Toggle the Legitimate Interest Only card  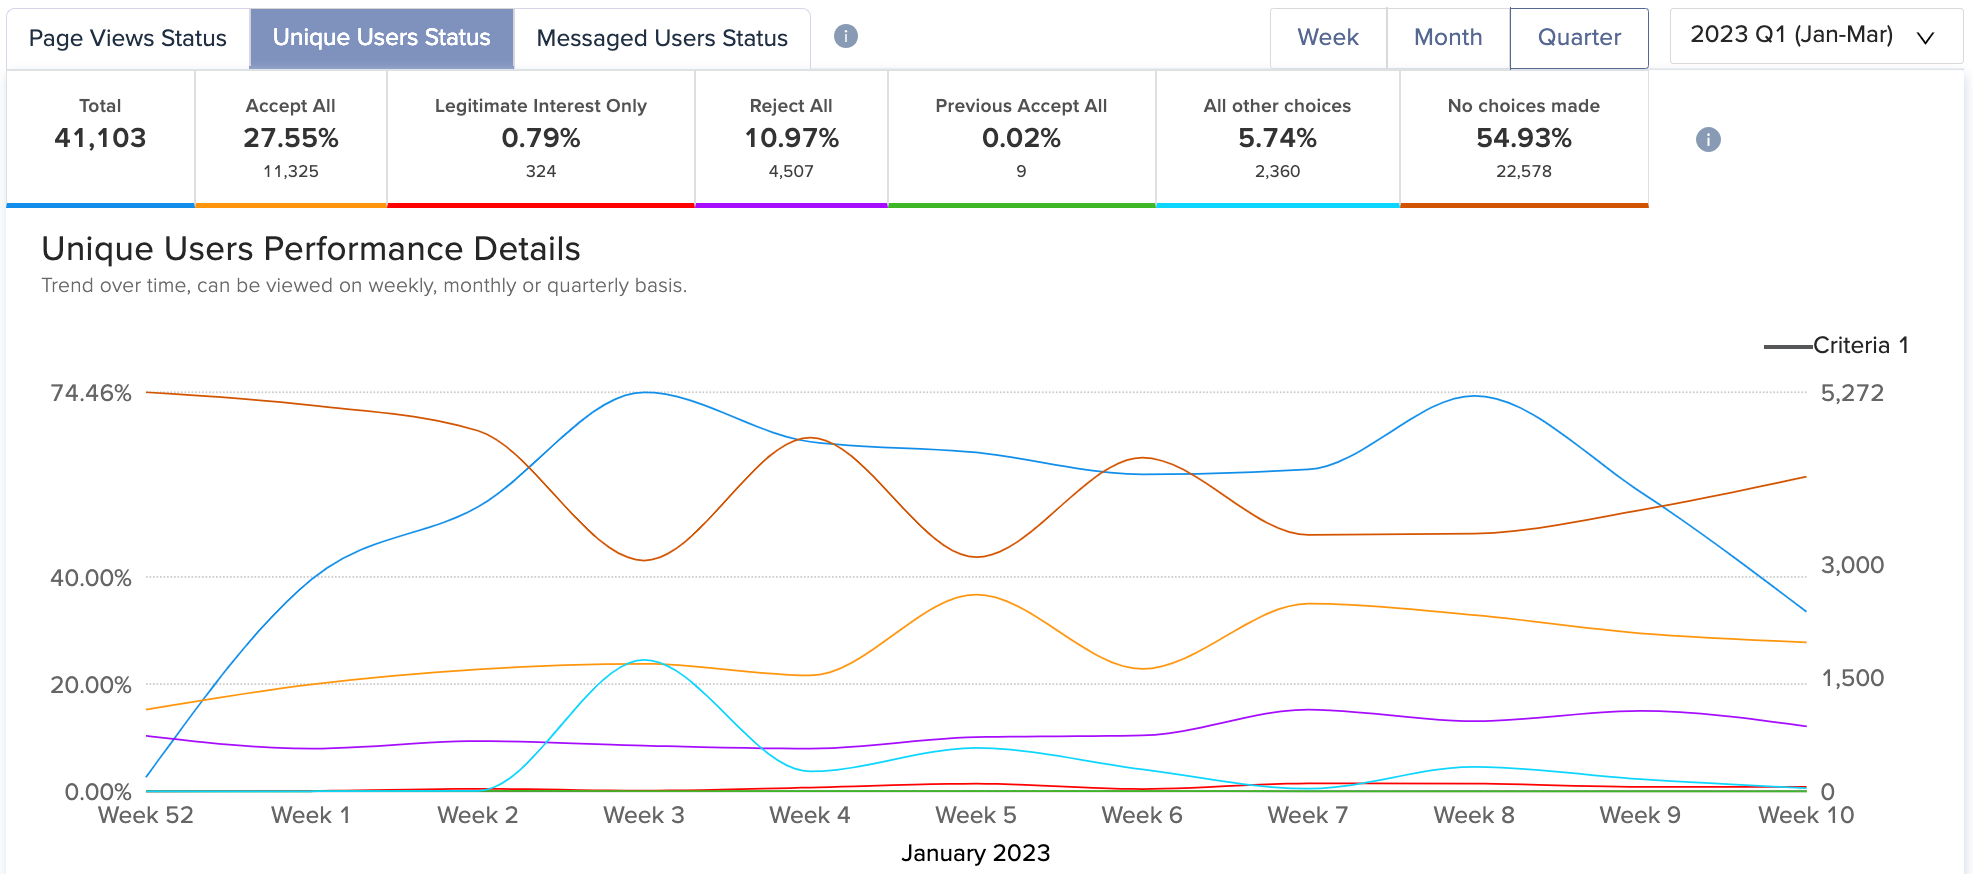tap(541, 138)
